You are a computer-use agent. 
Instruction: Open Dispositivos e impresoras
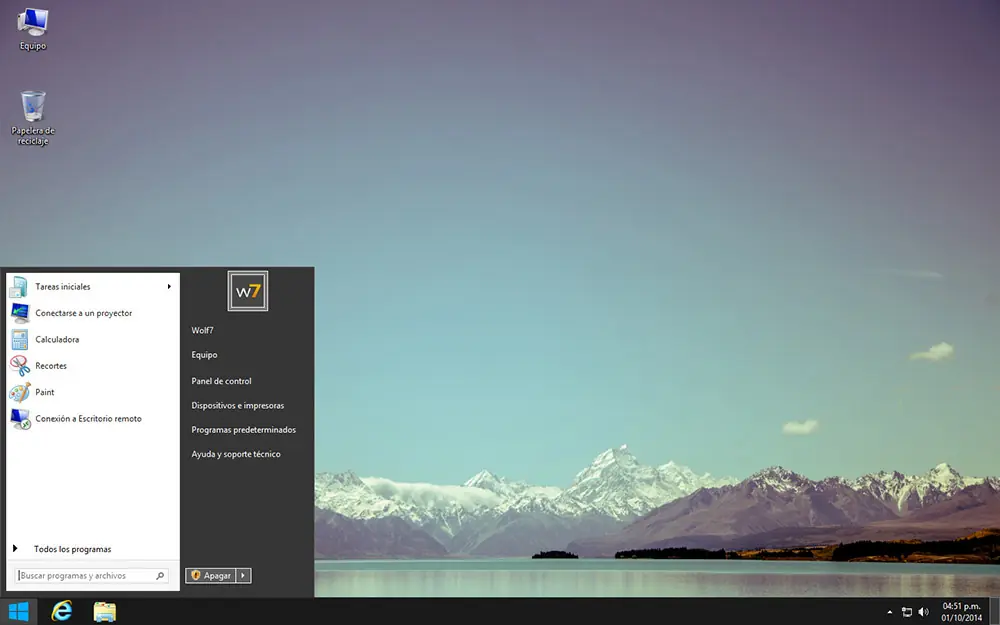pyautogui.click(x=238, y=406)
